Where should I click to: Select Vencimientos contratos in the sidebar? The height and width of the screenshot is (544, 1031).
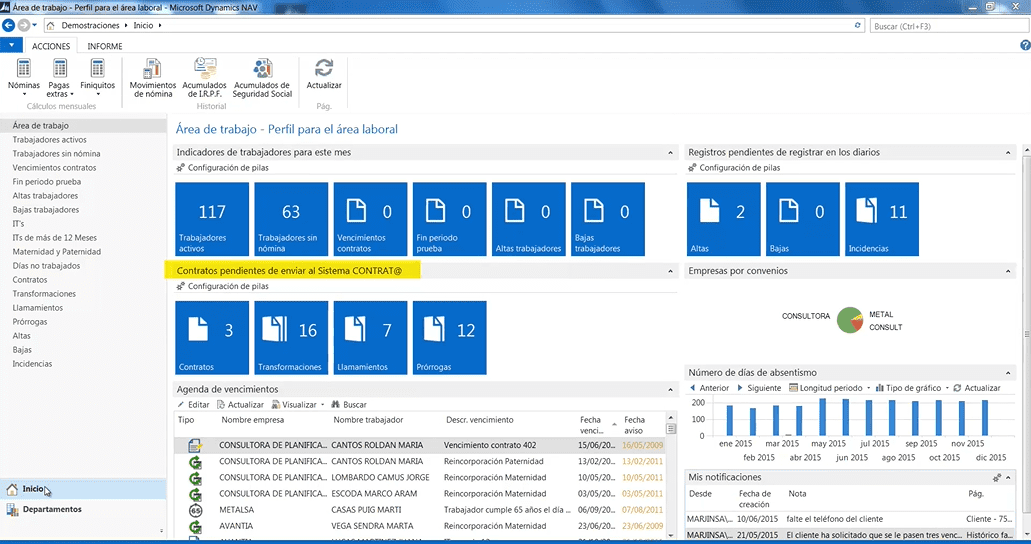[x=54, y=168]
